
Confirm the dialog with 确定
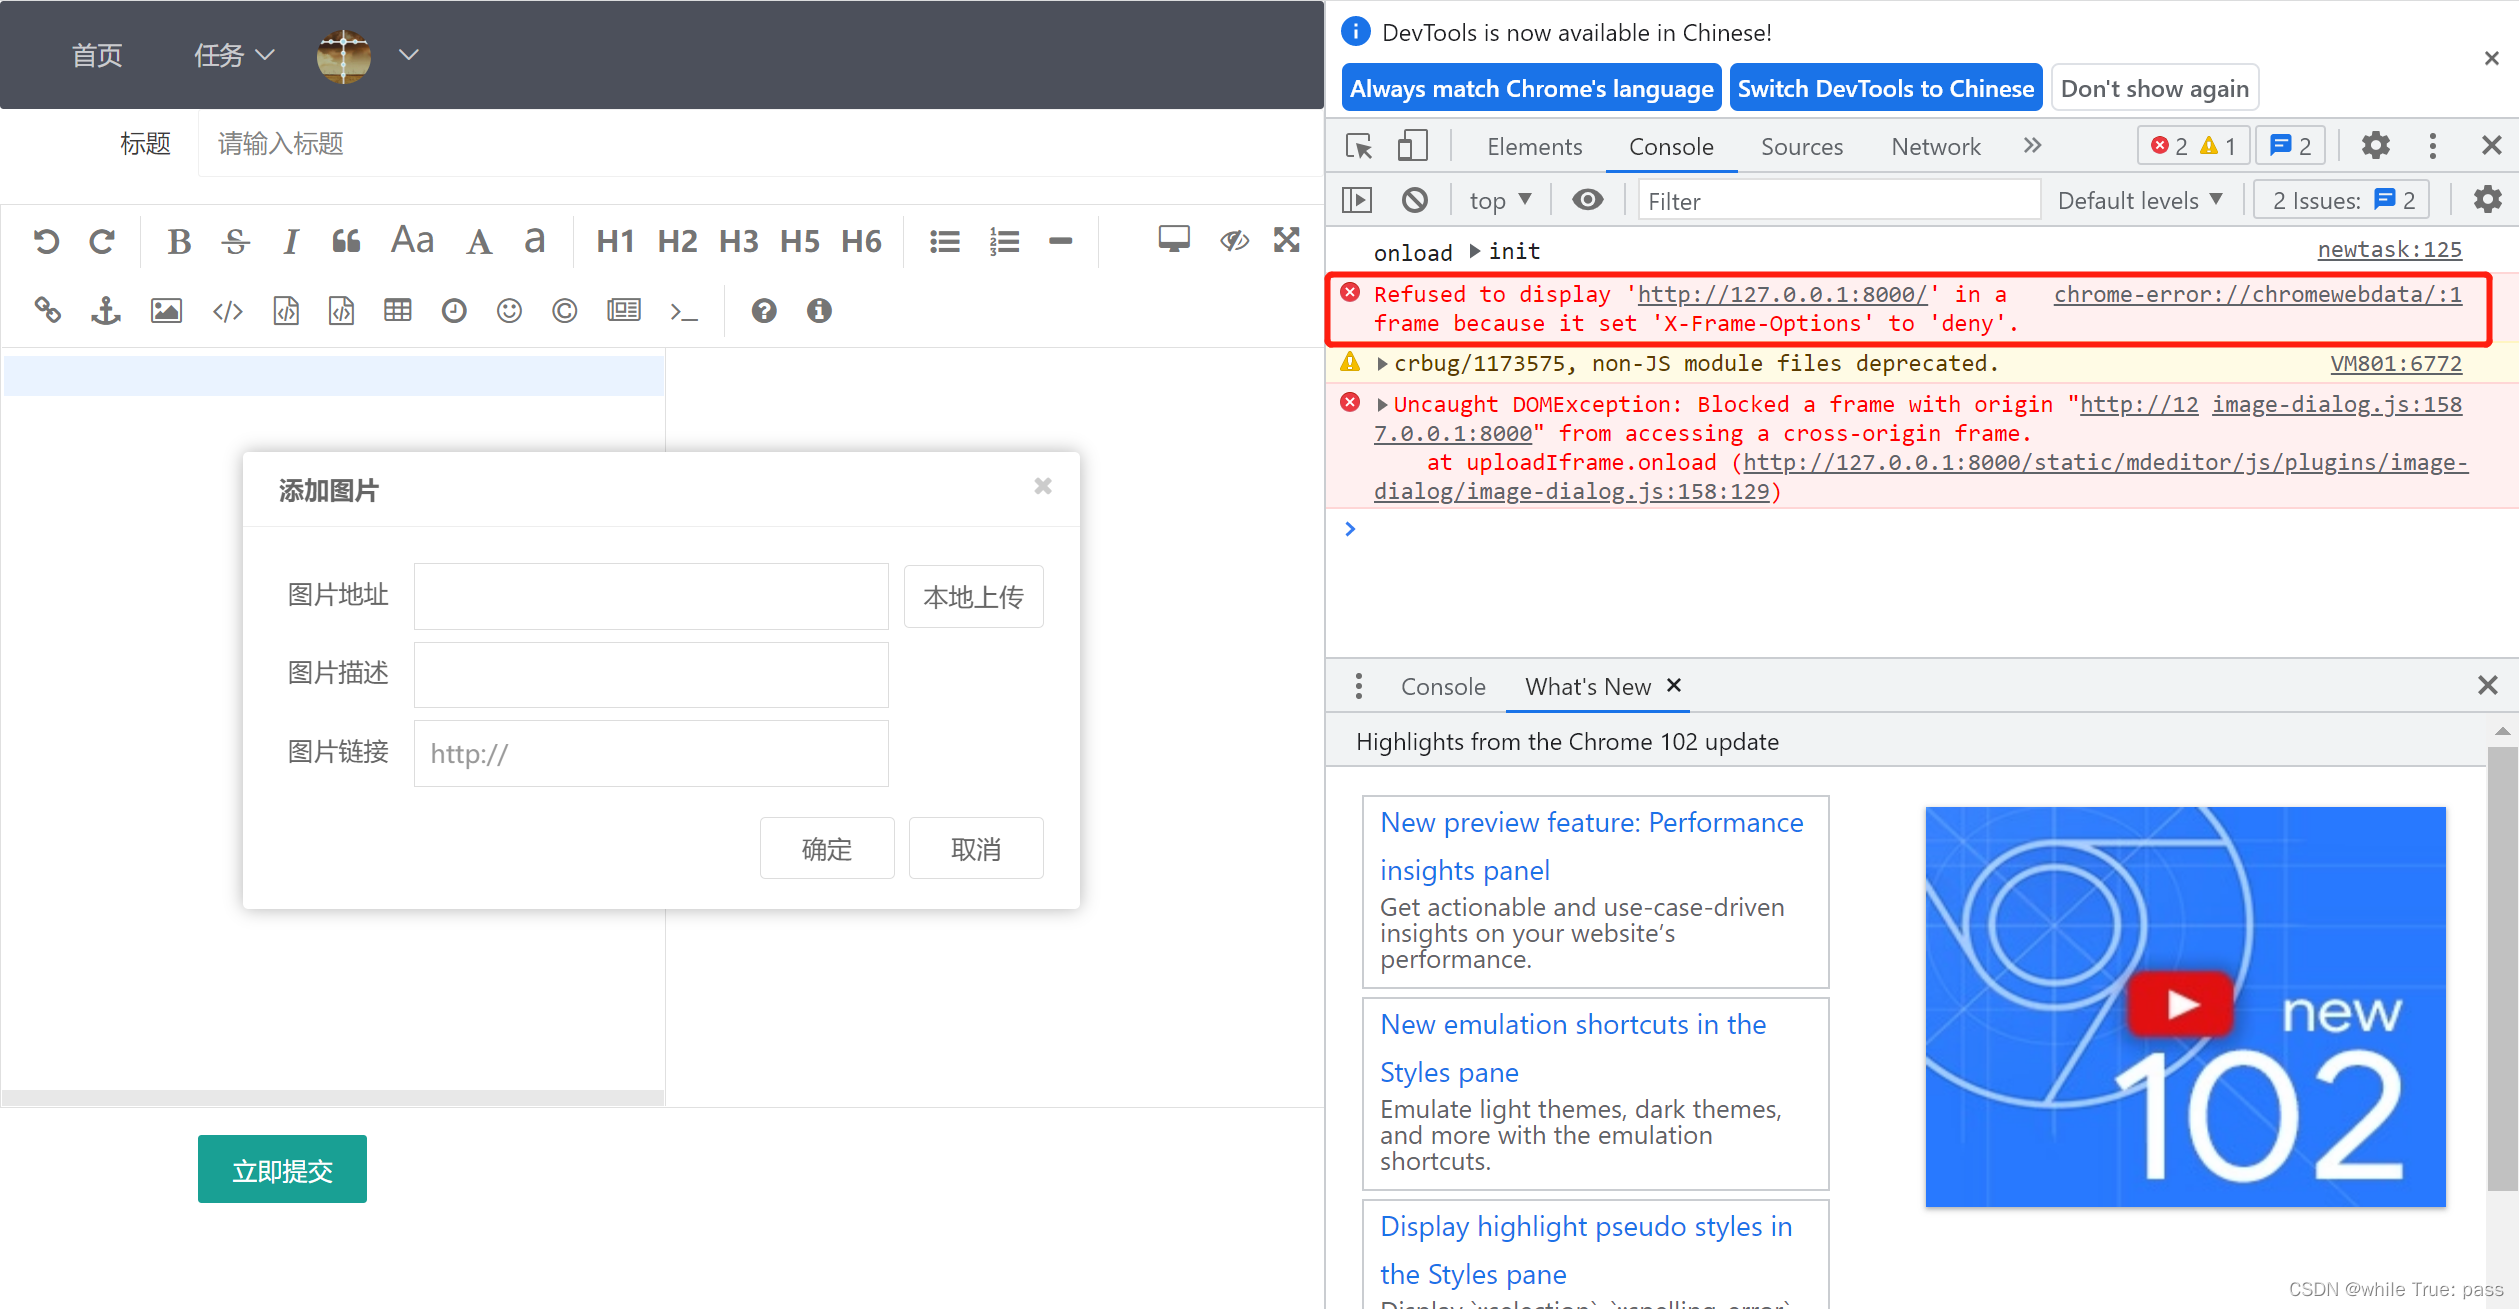pyautogui.click(x=827, y=849)
